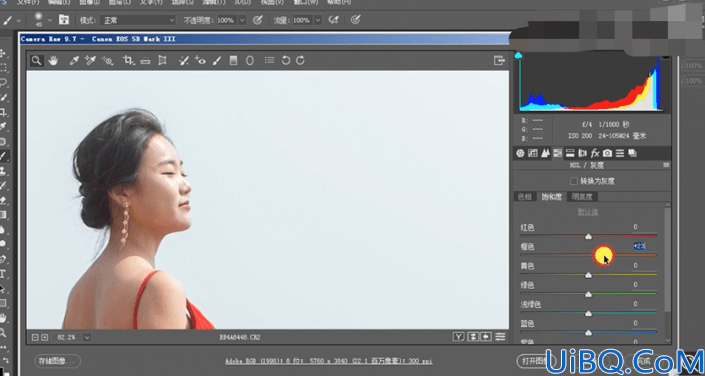Enable the 转换为灰度 checkbox
This screenshot has width=705, height=376.
573,181
